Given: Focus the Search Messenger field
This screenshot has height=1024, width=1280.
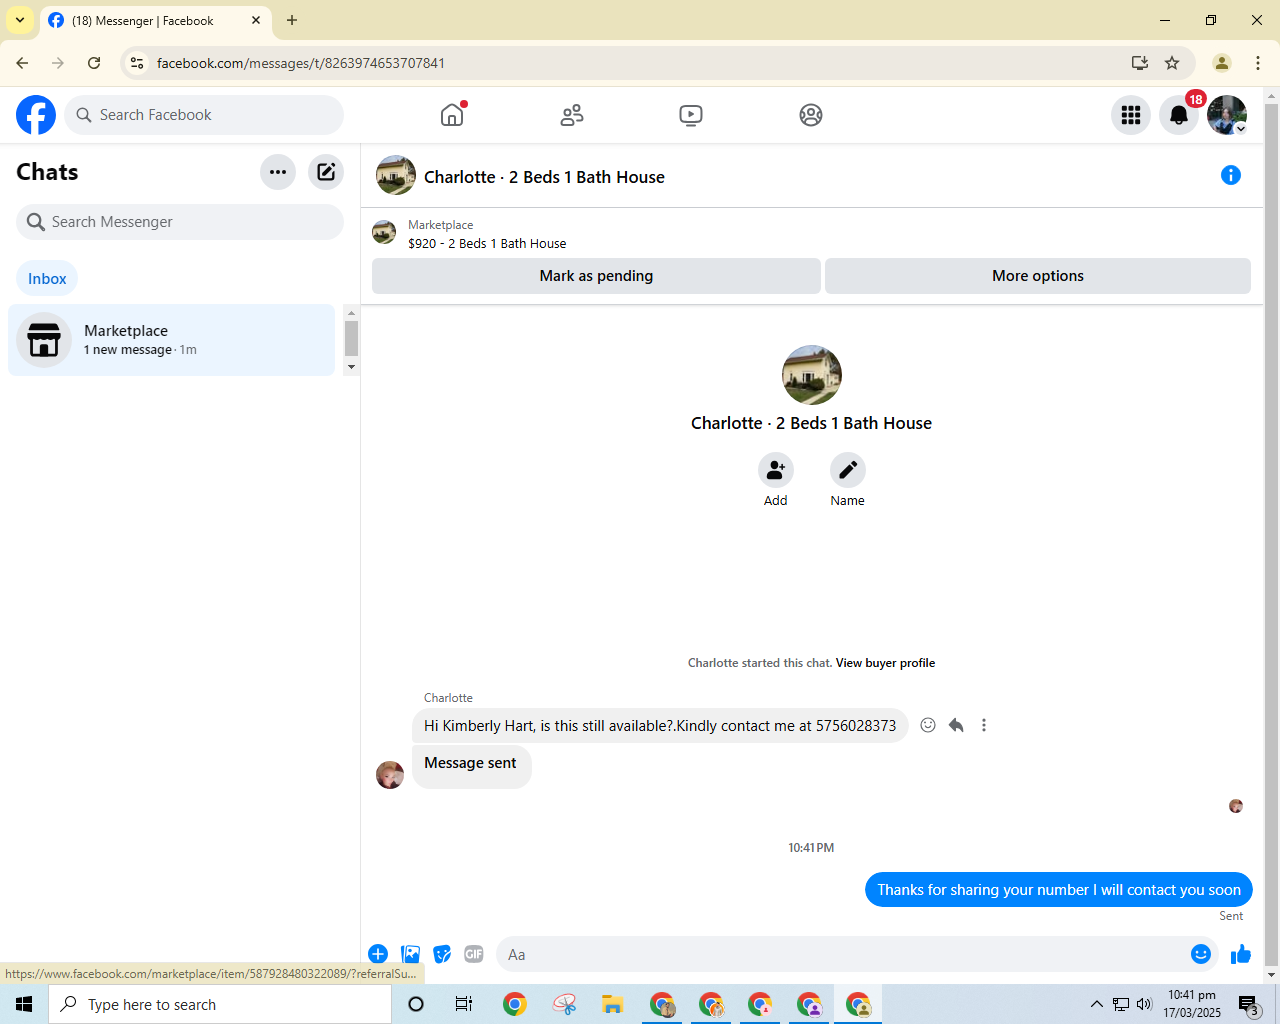Looking at the screenshot, I should tap(180, 222).
